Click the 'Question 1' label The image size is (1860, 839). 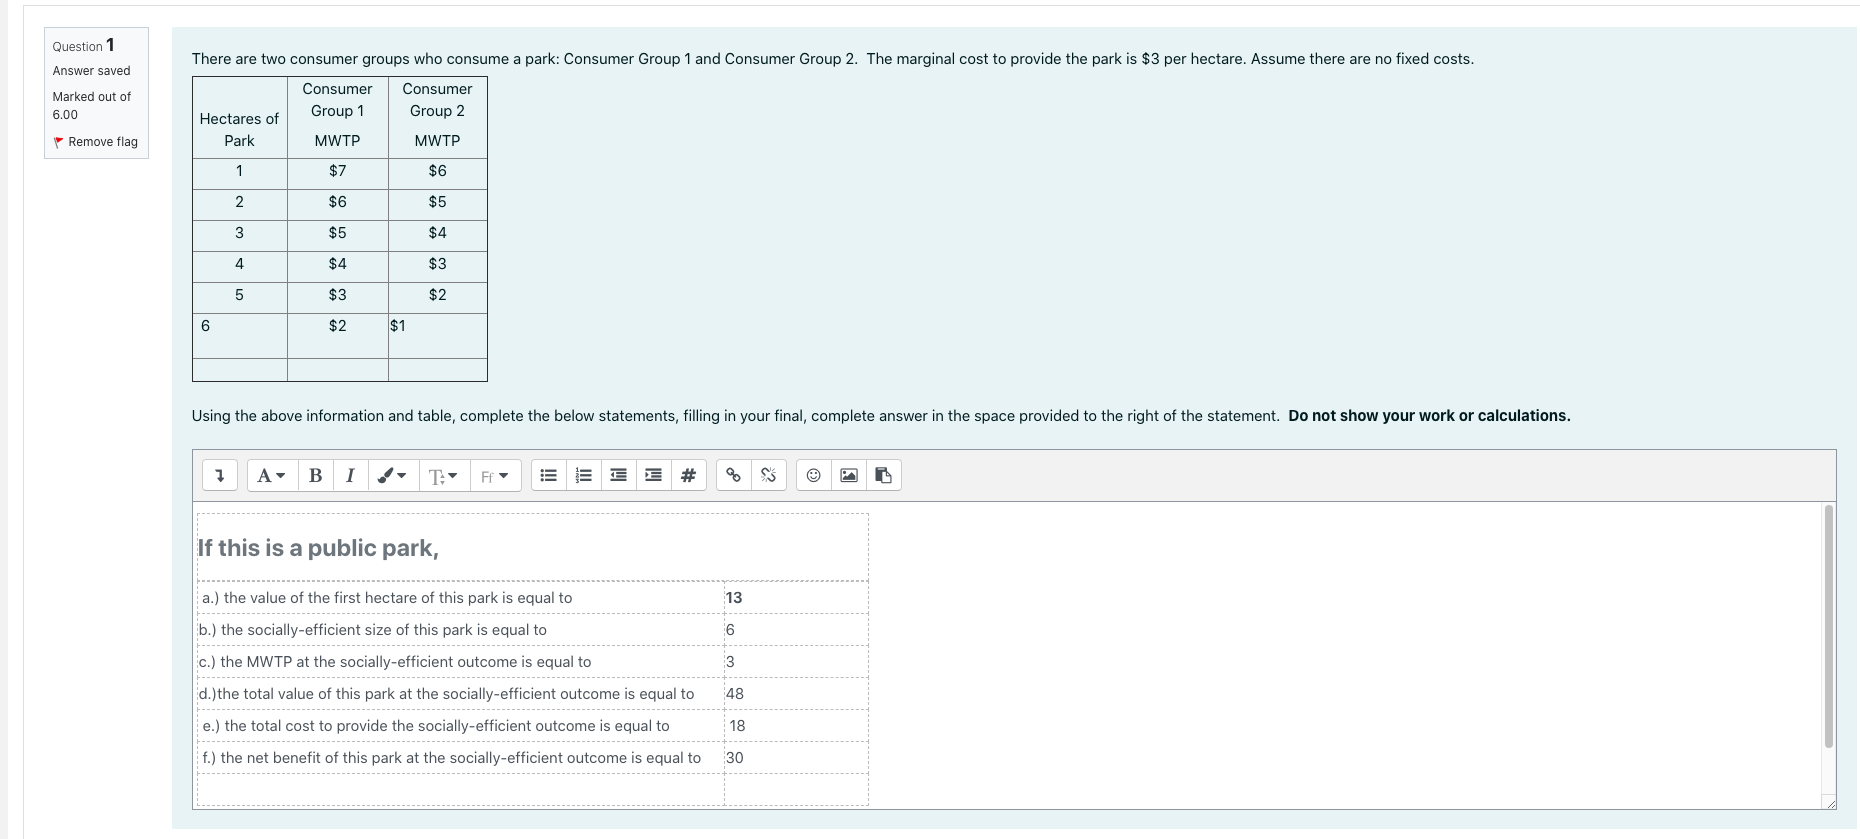click(84, 45)
